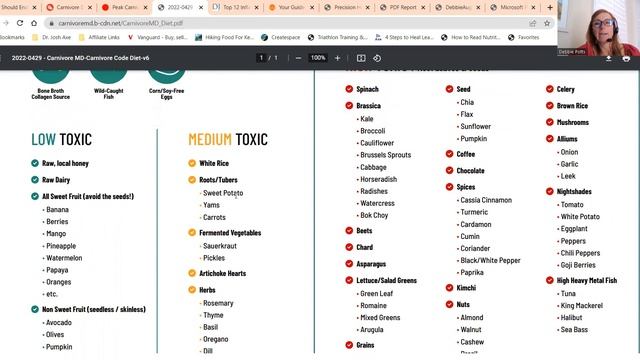This screenshot has width=640, height=360.
Task: Go to the browser home page
Action: point(34,23)
